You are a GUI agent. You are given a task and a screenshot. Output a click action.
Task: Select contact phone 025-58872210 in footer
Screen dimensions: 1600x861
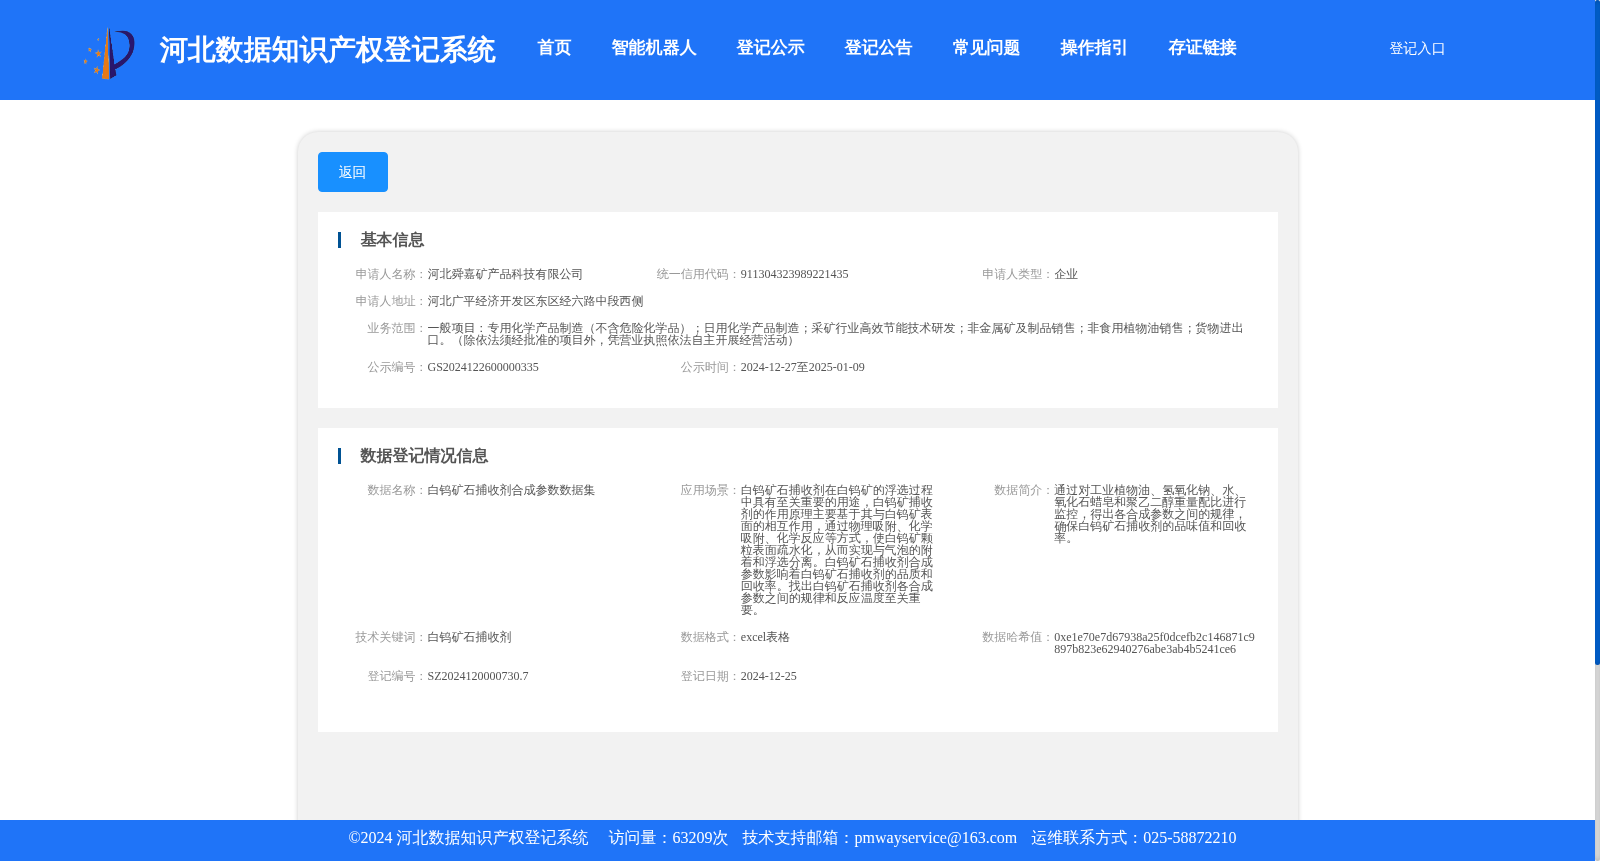(1189, 838)
